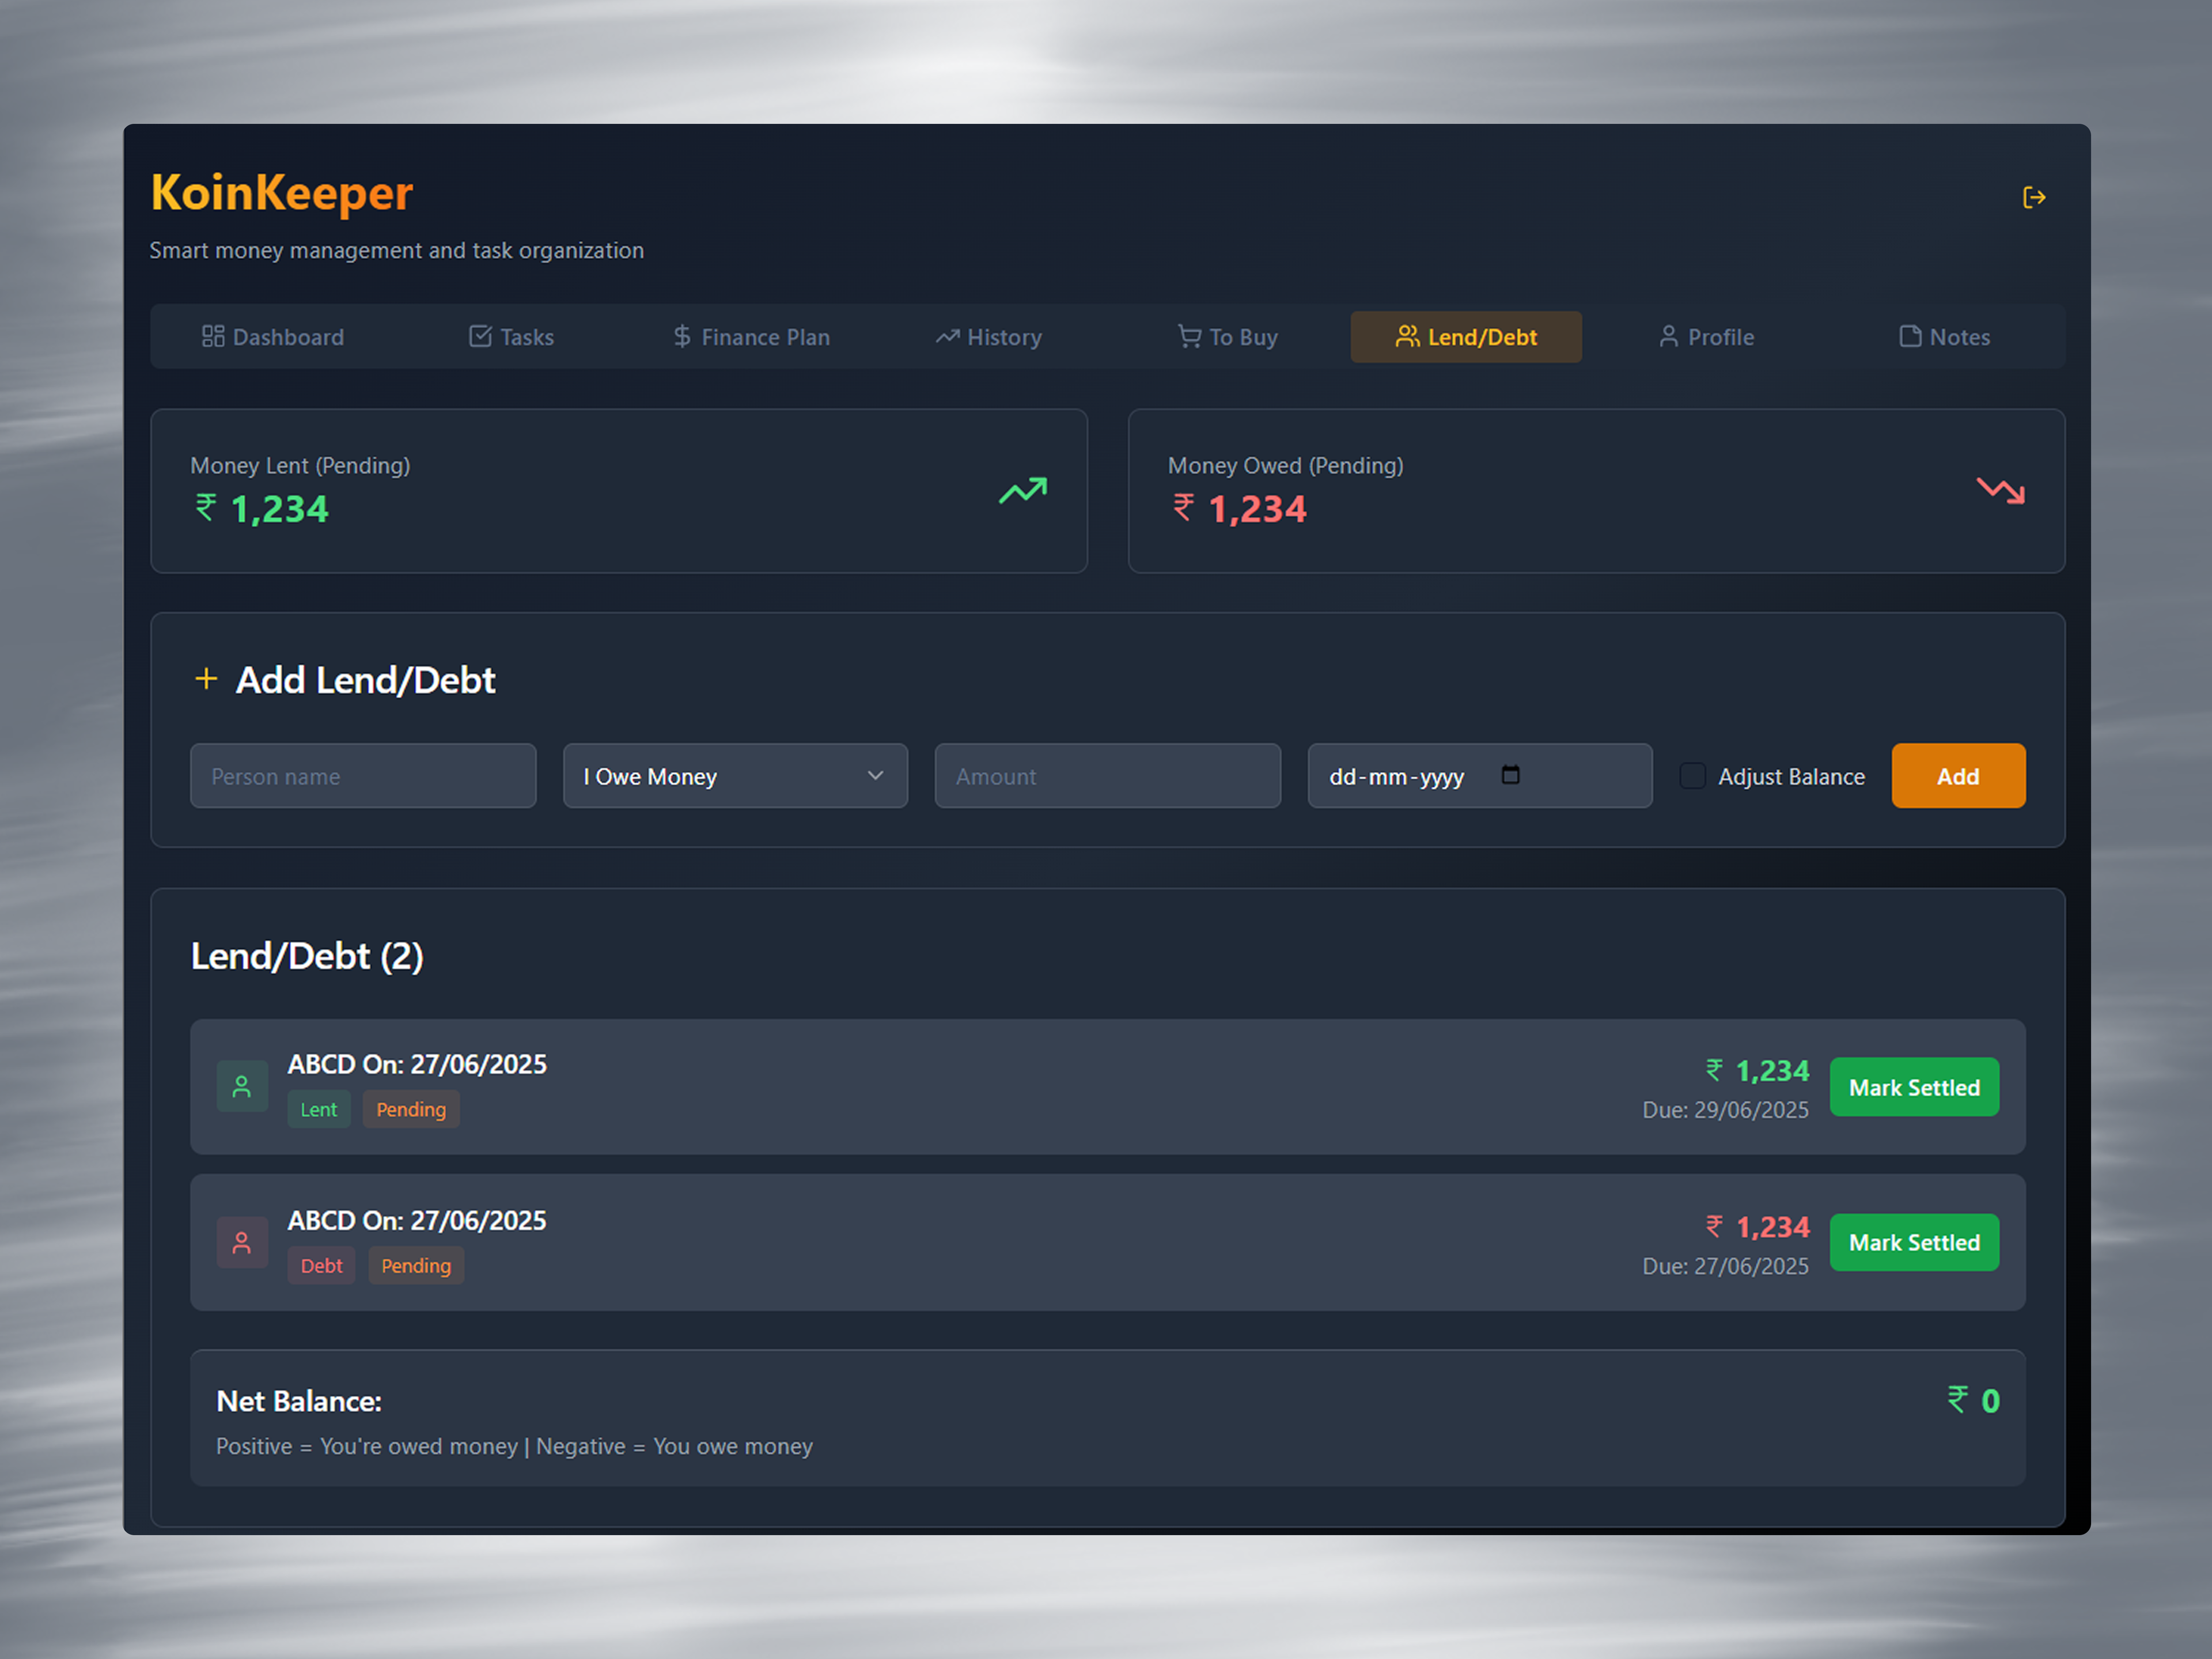Enable the Adjust Balance checkbox

tap(1692, 776)
